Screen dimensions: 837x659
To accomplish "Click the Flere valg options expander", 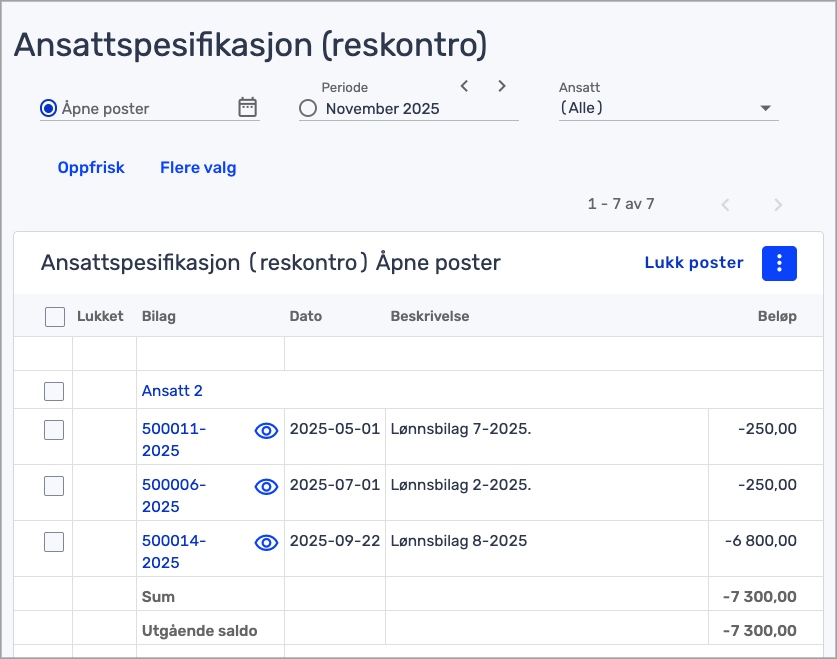I will coord(198,168).
